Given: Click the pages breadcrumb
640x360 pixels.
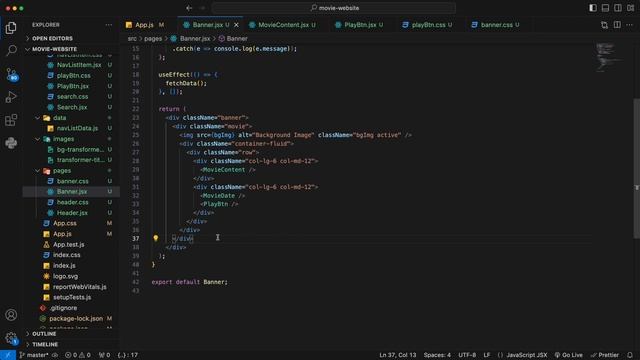Looking at the screenshot, I should [x=153, y=39].
